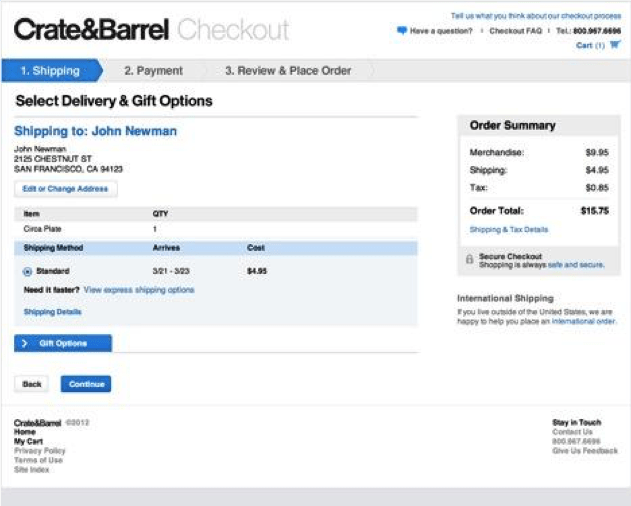The image size is (631, 506).
Task: Open the Checkout FAQ link
Action: [516, 31]
